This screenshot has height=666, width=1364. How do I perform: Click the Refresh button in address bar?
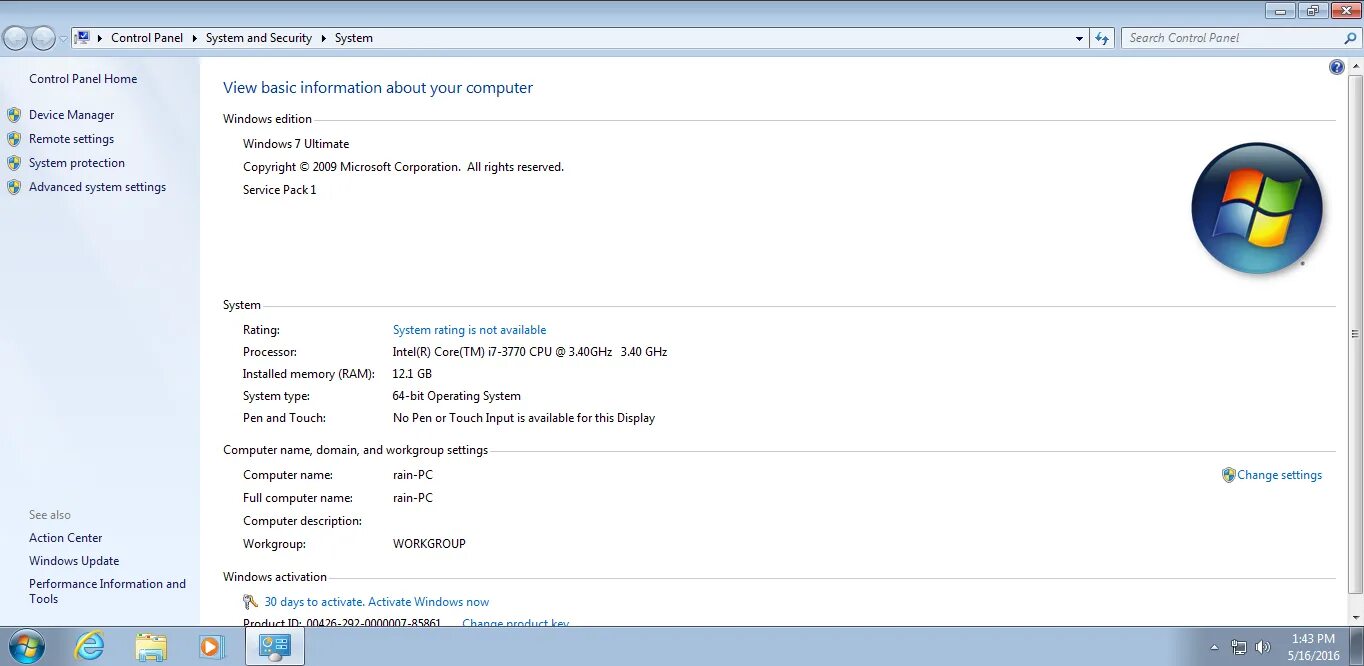point(1102,38)
